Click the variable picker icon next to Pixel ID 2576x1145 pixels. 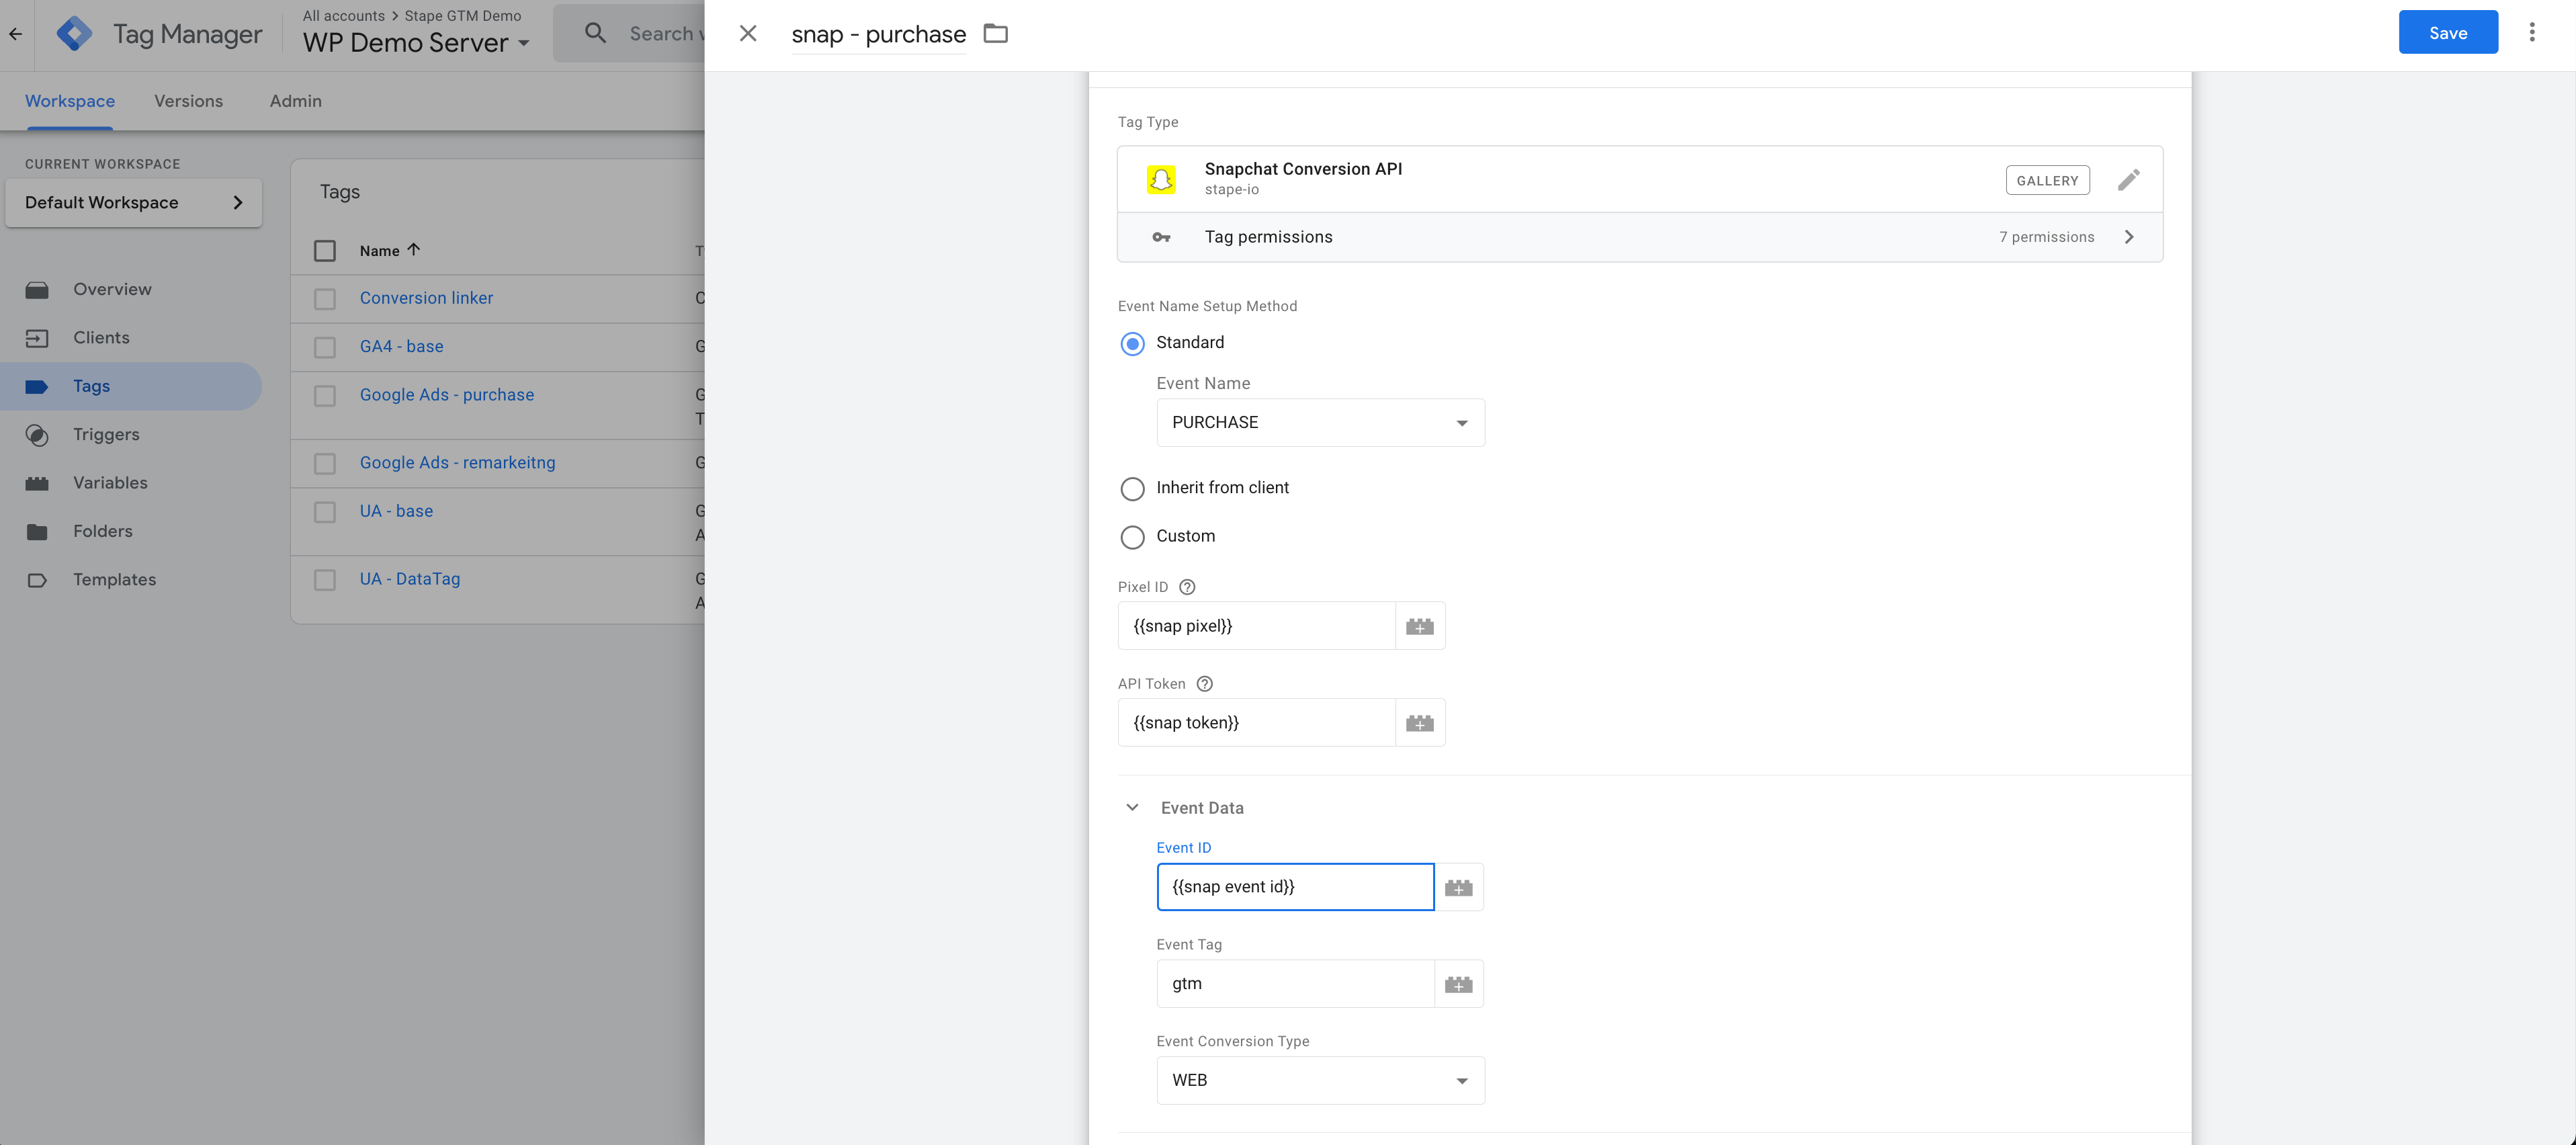pos(1418,626)
